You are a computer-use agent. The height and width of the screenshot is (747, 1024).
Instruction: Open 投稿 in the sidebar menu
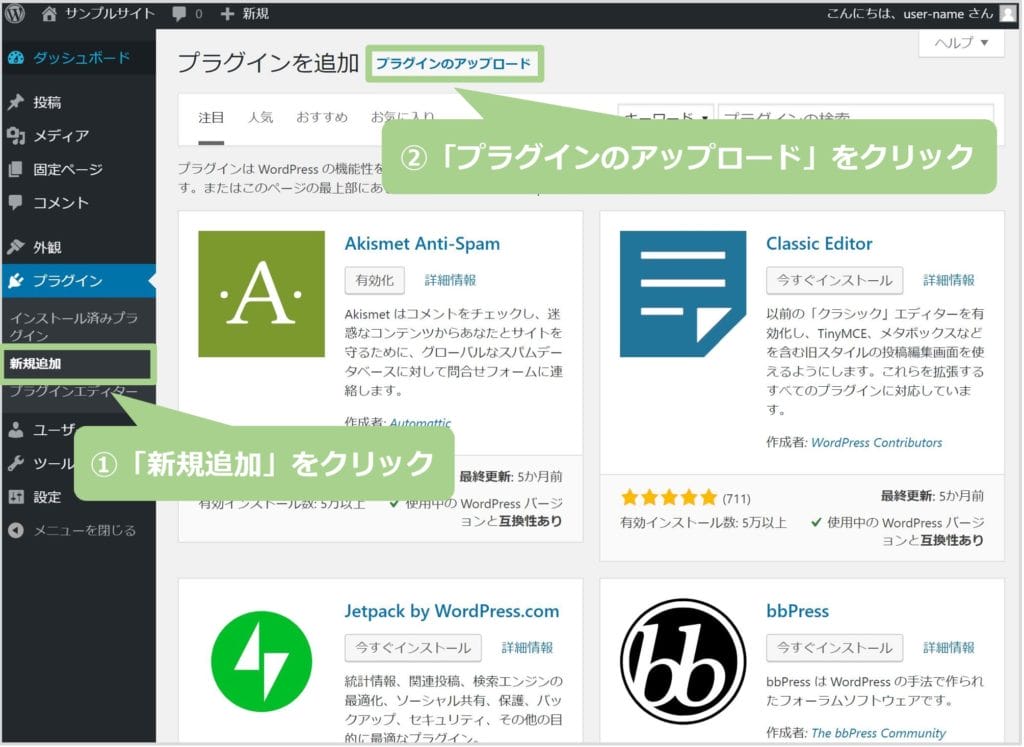(x=47, y=102)
